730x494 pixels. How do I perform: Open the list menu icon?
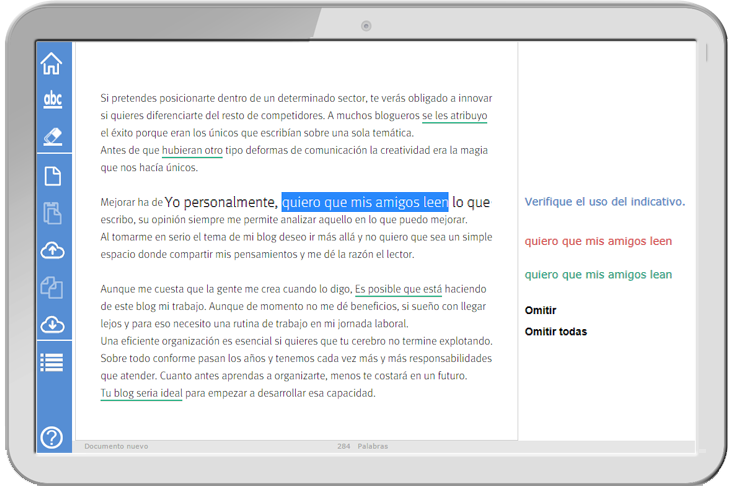[52, 362]
